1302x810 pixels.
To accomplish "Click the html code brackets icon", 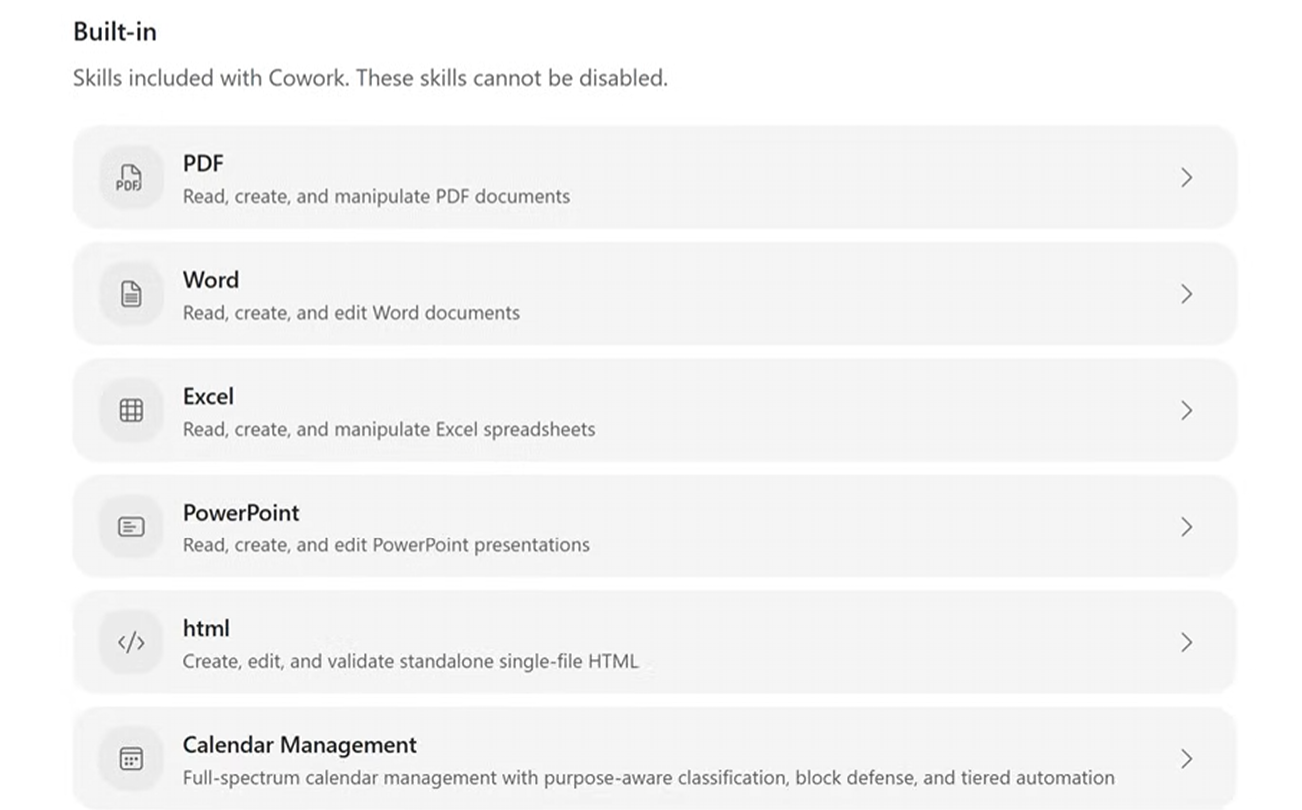I will [x=131, y=642].
